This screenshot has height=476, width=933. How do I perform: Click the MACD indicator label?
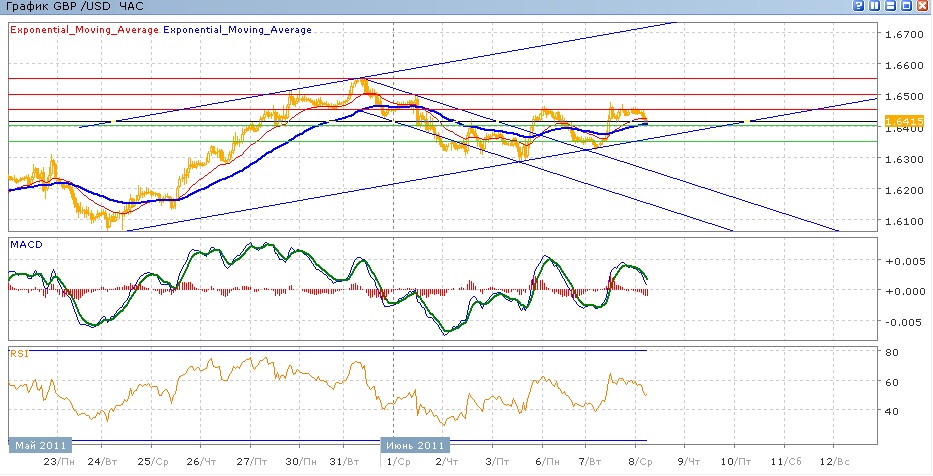(26, 245)
